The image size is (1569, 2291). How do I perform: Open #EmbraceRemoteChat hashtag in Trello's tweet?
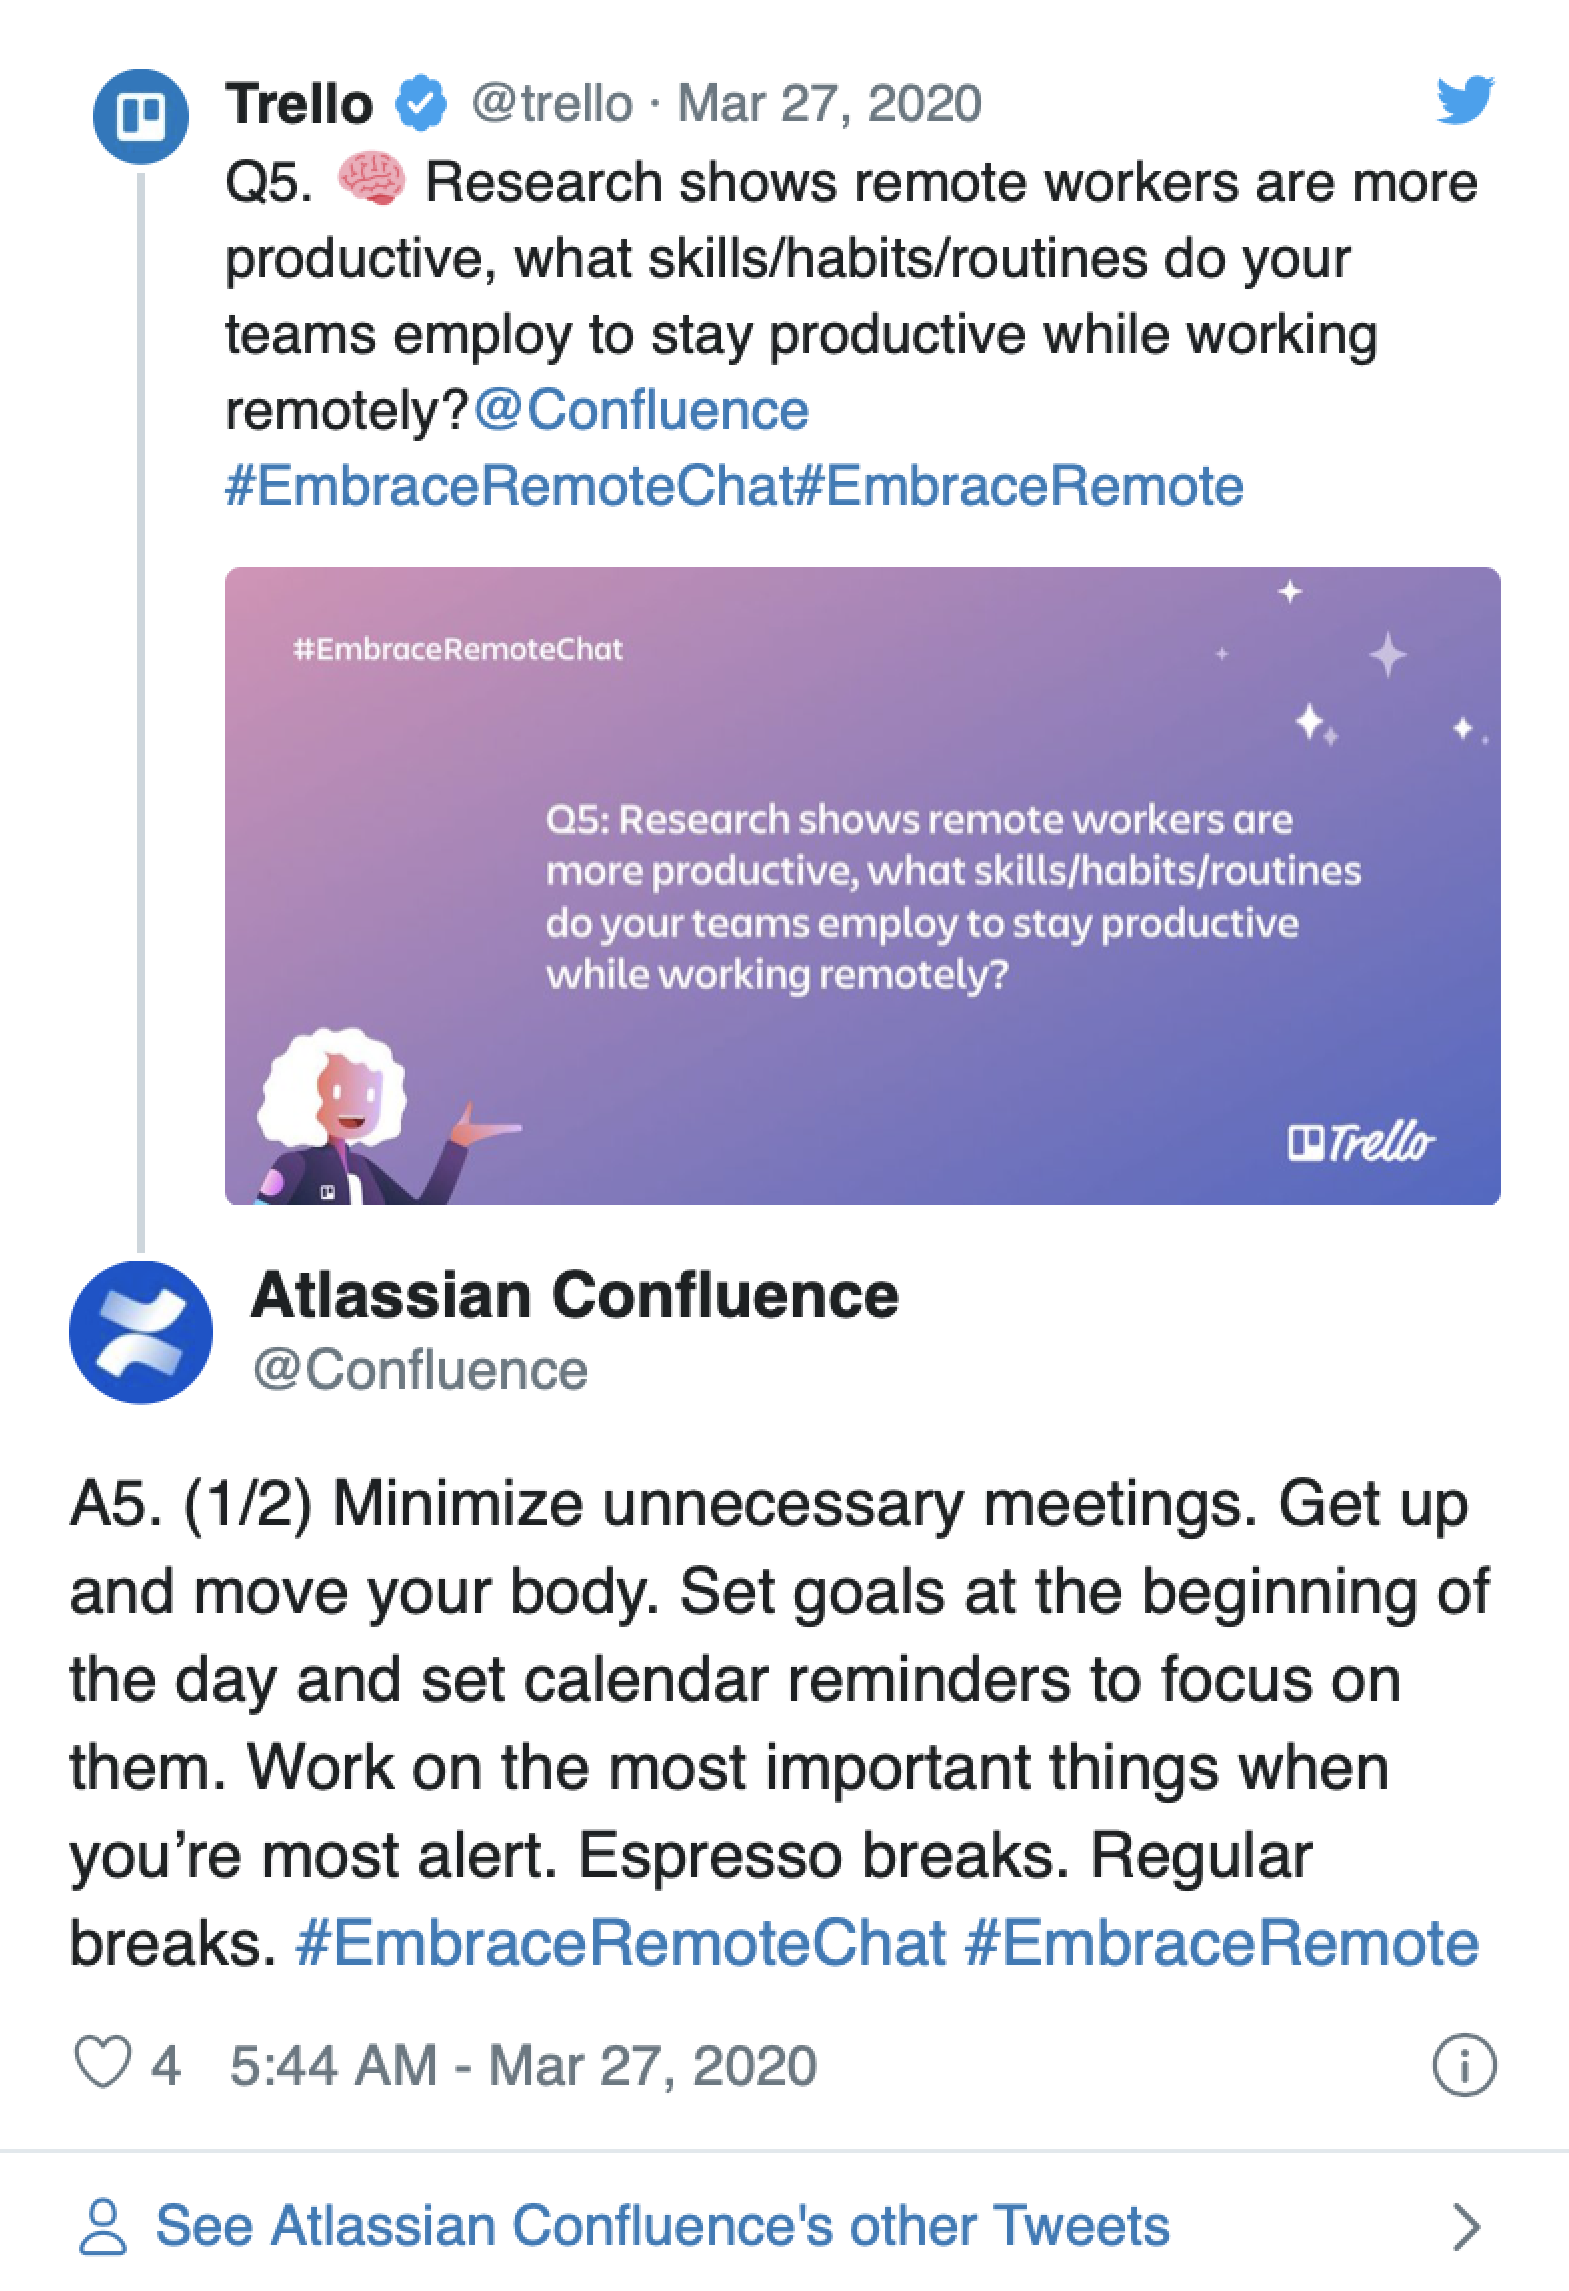(509, 487)
